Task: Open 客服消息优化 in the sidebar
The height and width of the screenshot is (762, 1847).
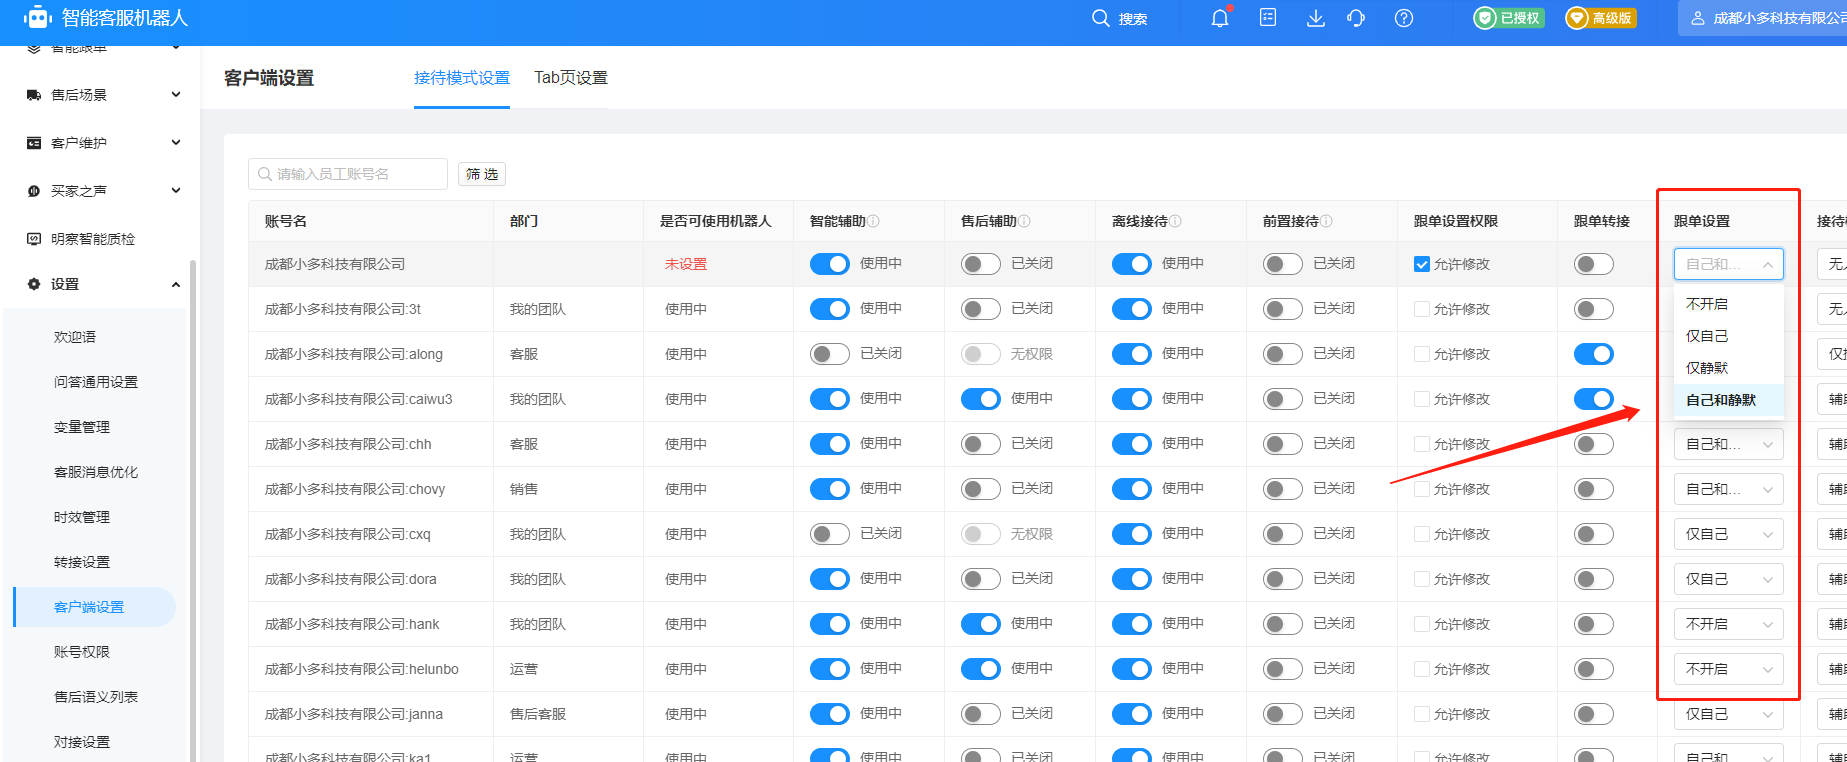Action: pos(96,472)
